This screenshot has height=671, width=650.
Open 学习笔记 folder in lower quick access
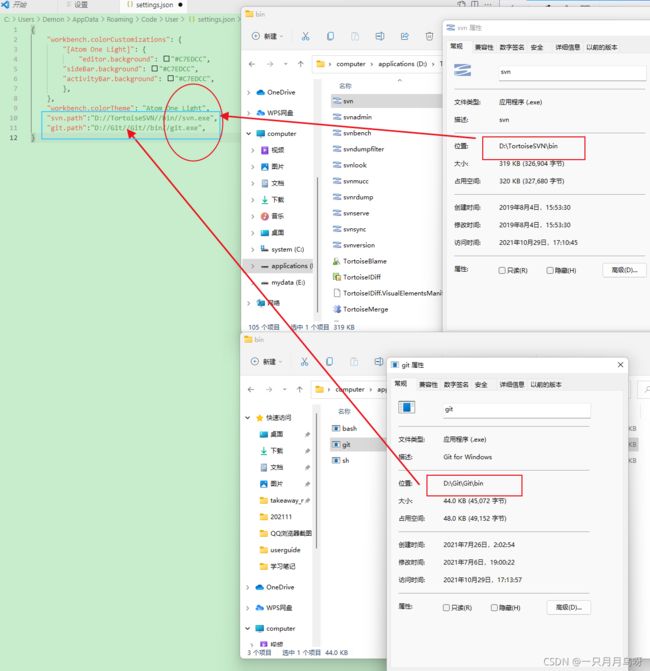(277, 567)
